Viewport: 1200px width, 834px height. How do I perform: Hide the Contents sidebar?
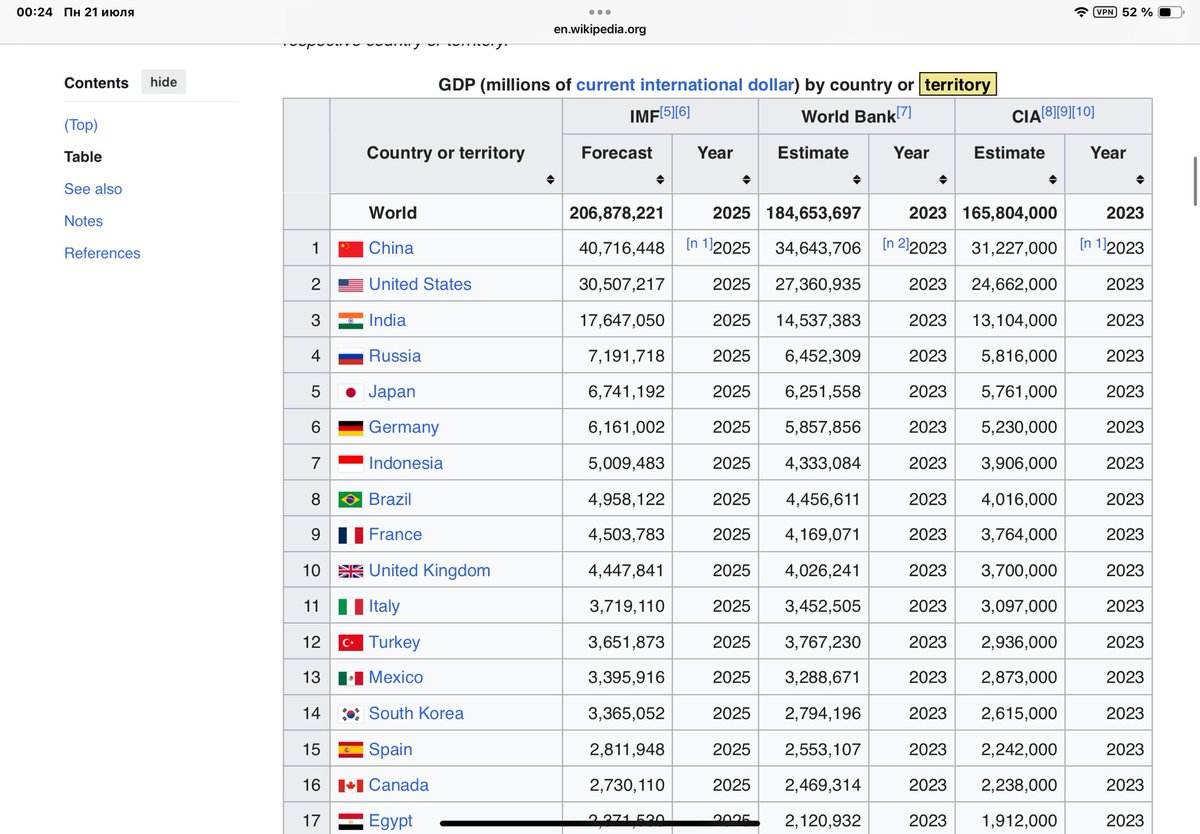(x=164, y=83)
